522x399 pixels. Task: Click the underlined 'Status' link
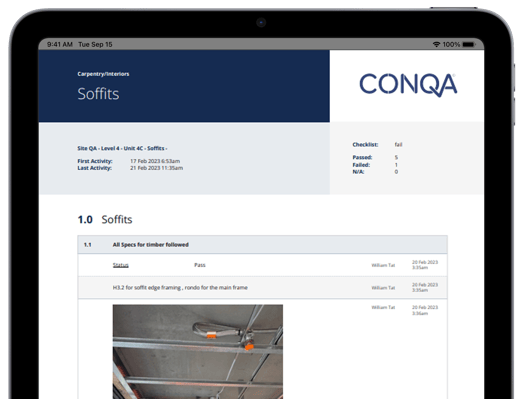[x=121, y=265]
